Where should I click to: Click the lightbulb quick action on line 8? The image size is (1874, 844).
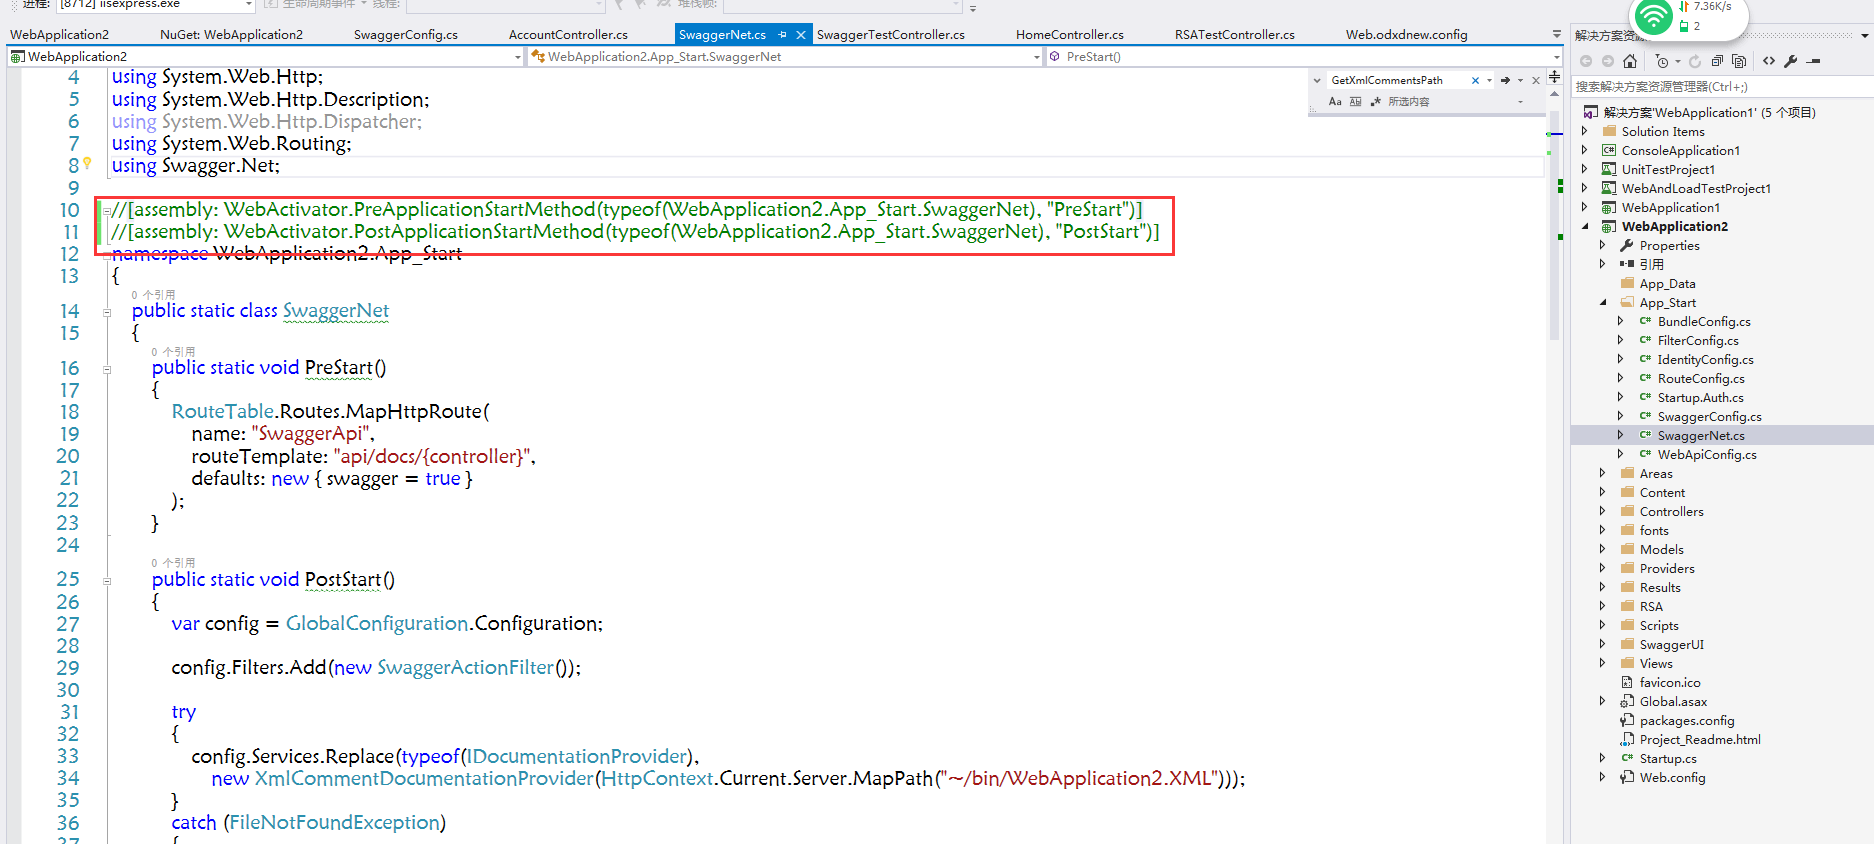(x=87, y=163)
